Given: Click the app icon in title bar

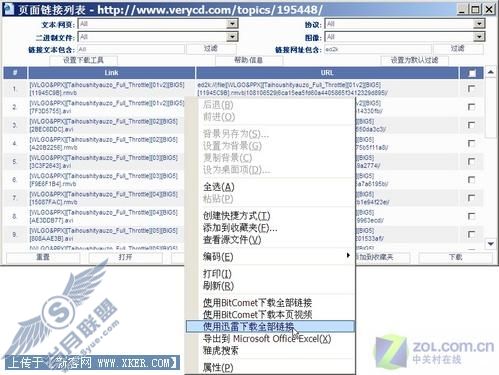Looking at the screenshot, I should [8, 9].
